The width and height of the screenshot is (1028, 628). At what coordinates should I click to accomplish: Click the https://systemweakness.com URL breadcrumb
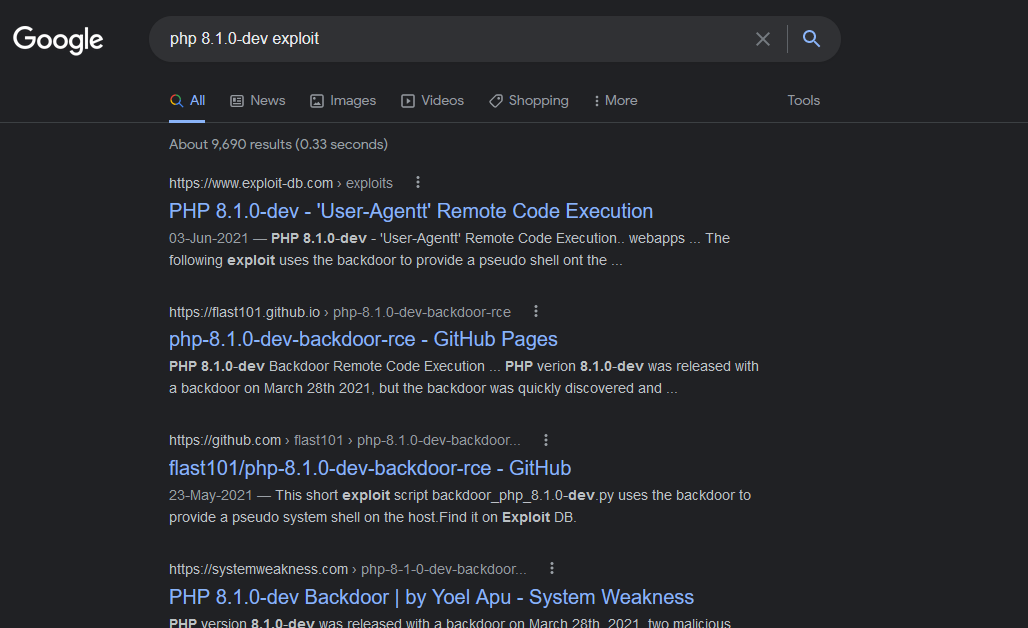[x=347, y=569]
